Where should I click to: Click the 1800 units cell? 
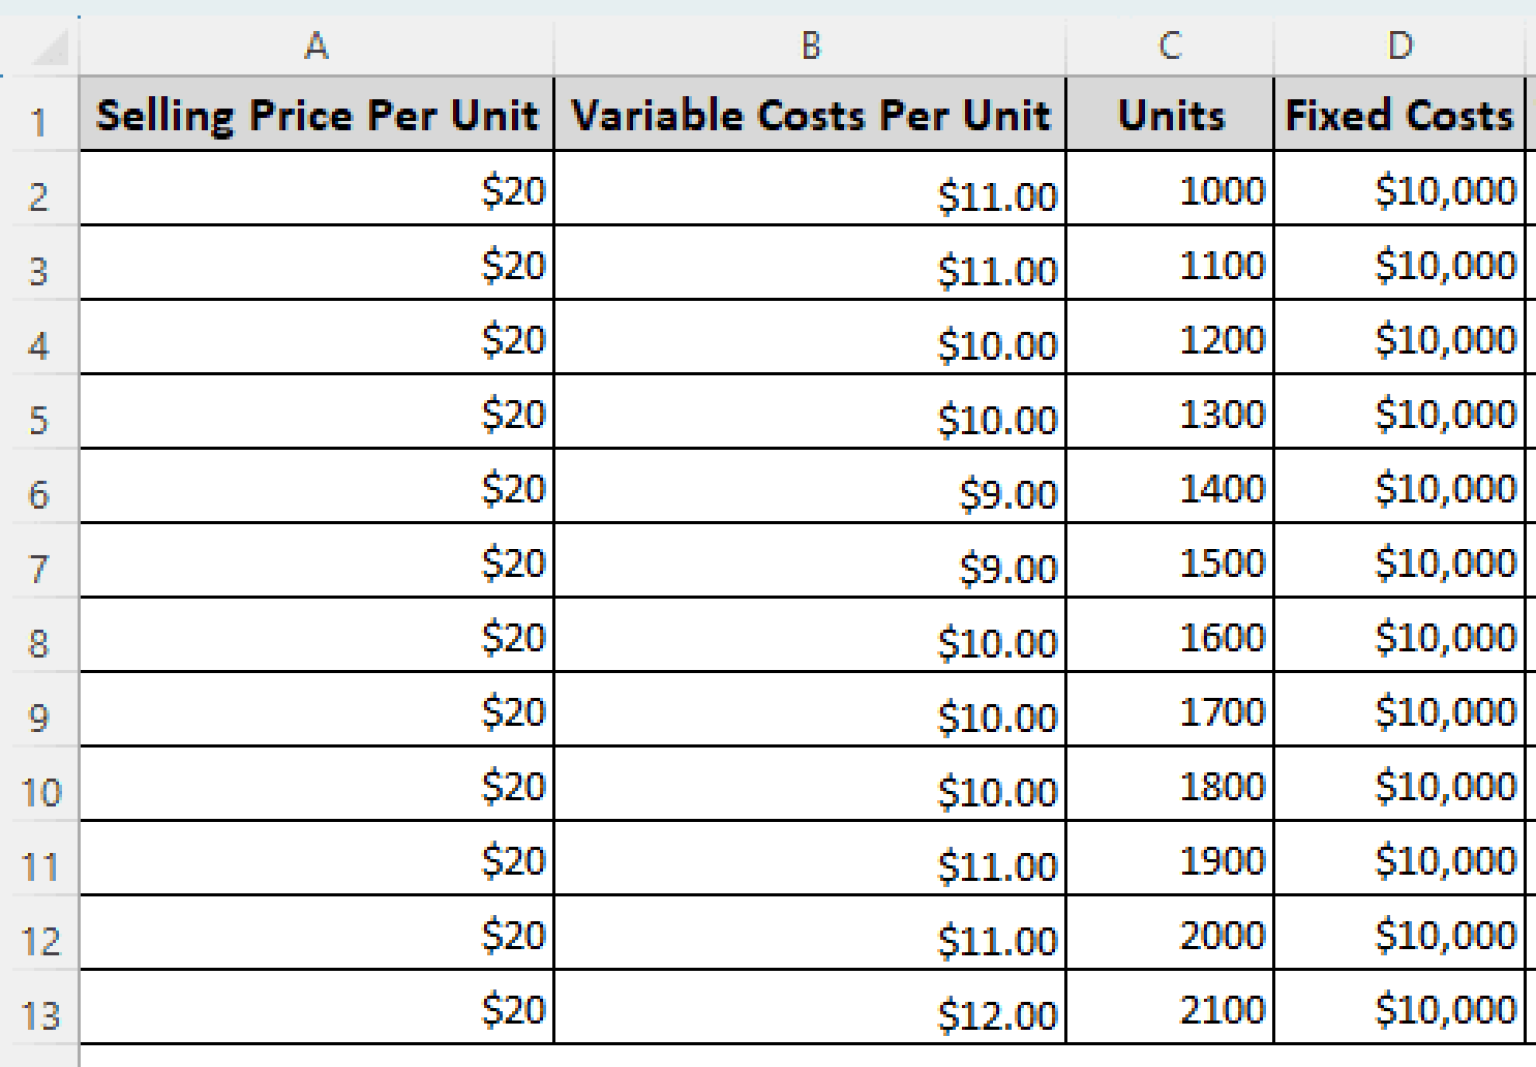1170,787
